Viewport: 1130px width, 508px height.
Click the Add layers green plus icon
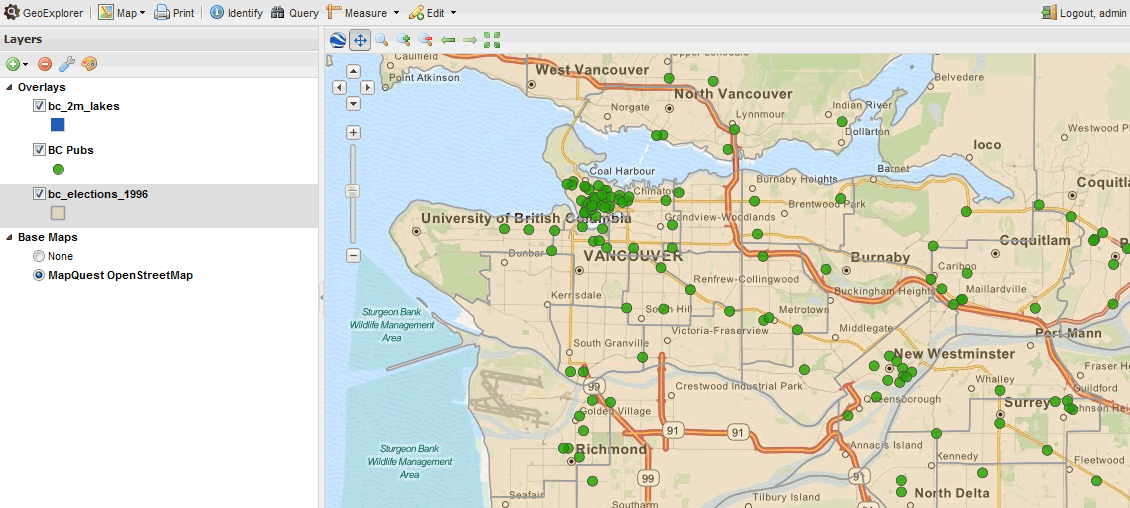point(13,64)
